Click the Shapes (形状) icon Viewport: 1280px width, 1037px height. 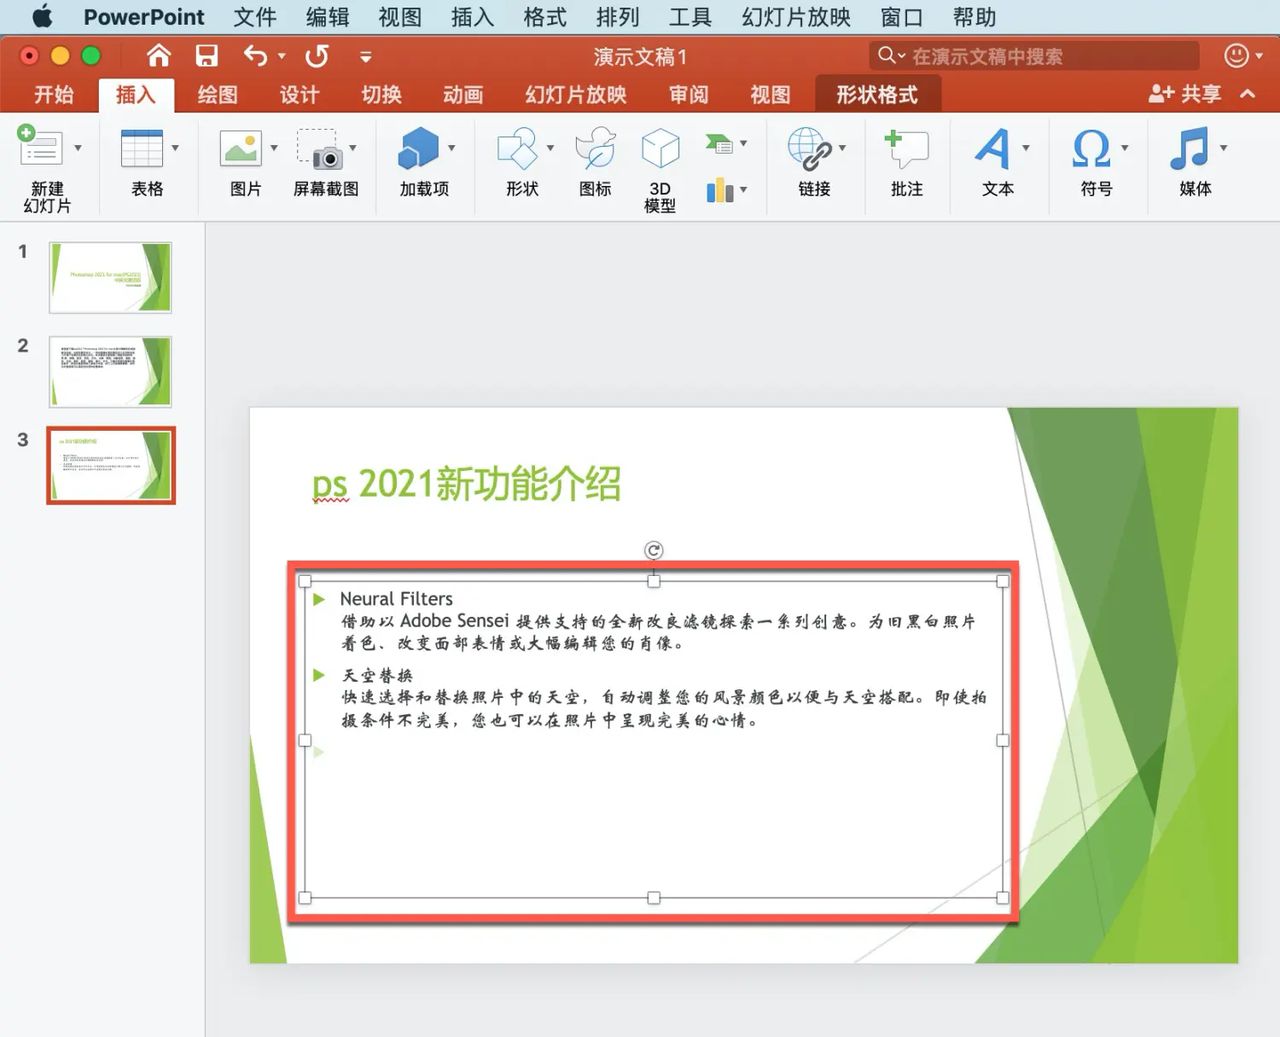click(x=517, y=148)
